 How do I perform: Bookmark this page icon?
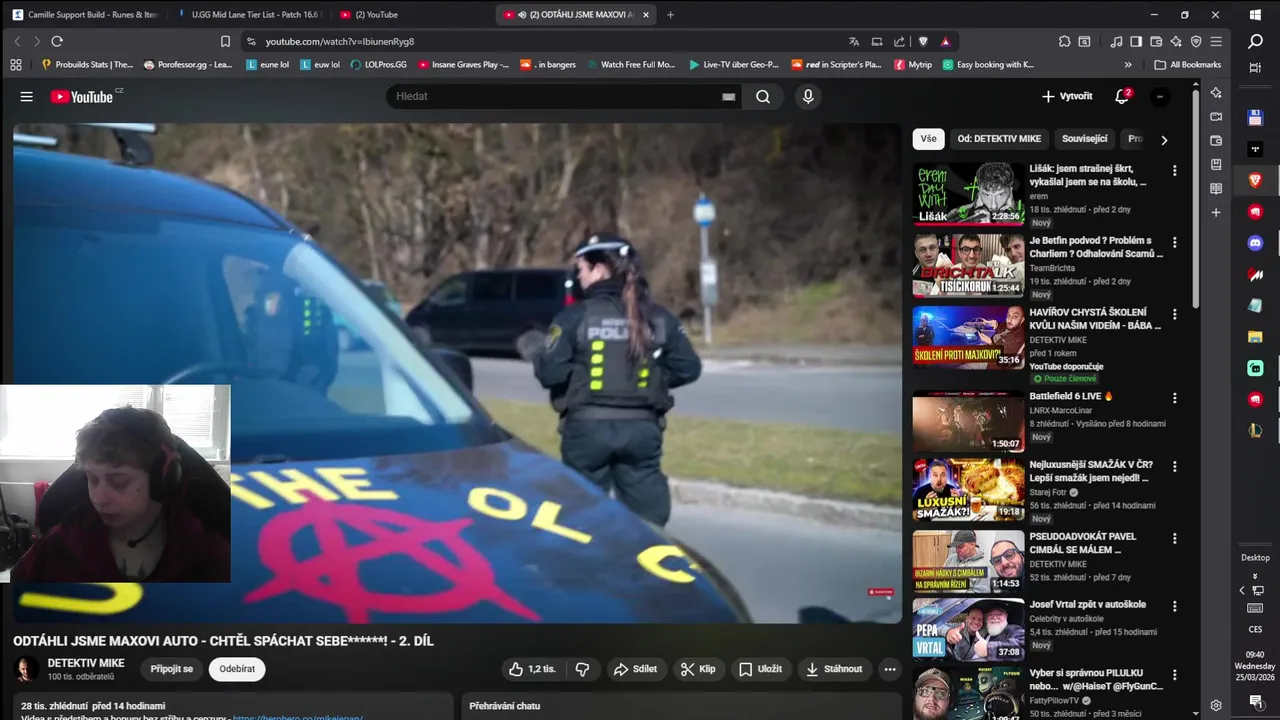[x=225, y=41]
